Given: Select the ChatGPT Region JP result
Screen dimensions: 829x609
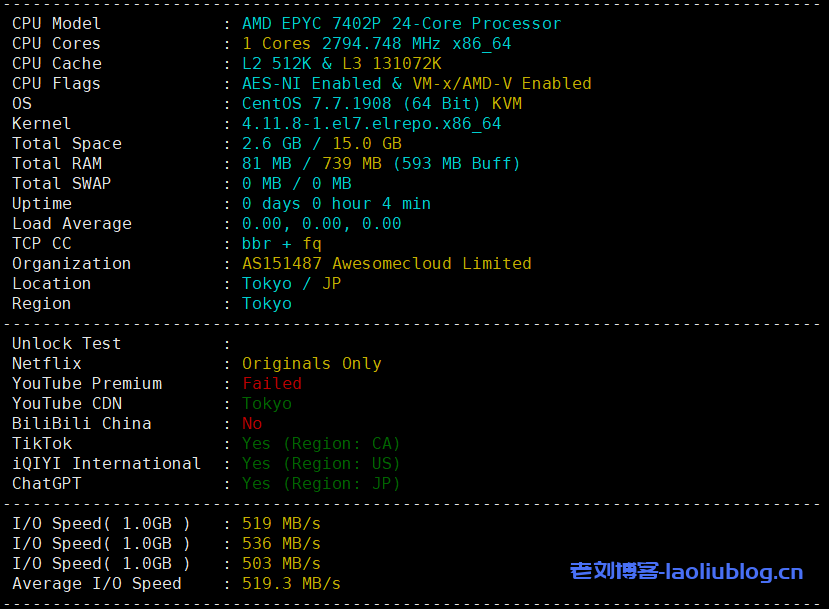Looking at the screenshot, I should (x=320, y=483).
